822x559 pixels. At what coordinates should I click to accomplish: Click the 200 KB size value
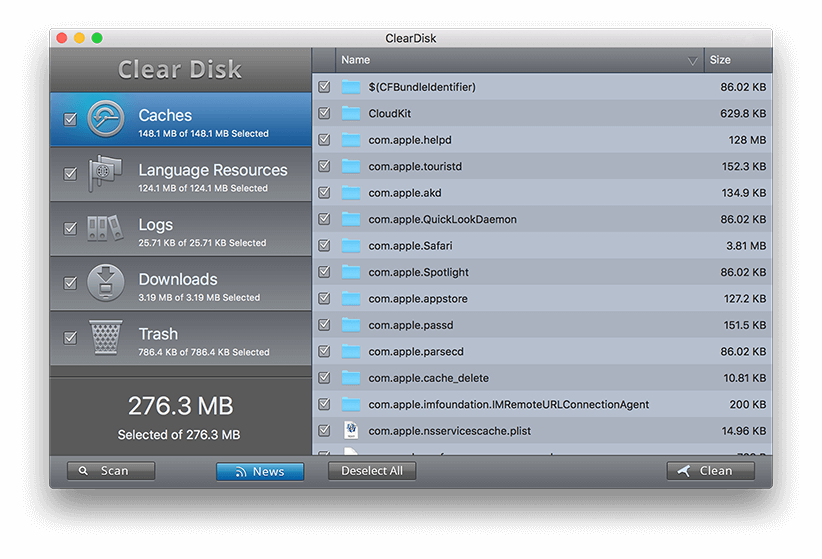pyautogui.click(x=748, y=404)
